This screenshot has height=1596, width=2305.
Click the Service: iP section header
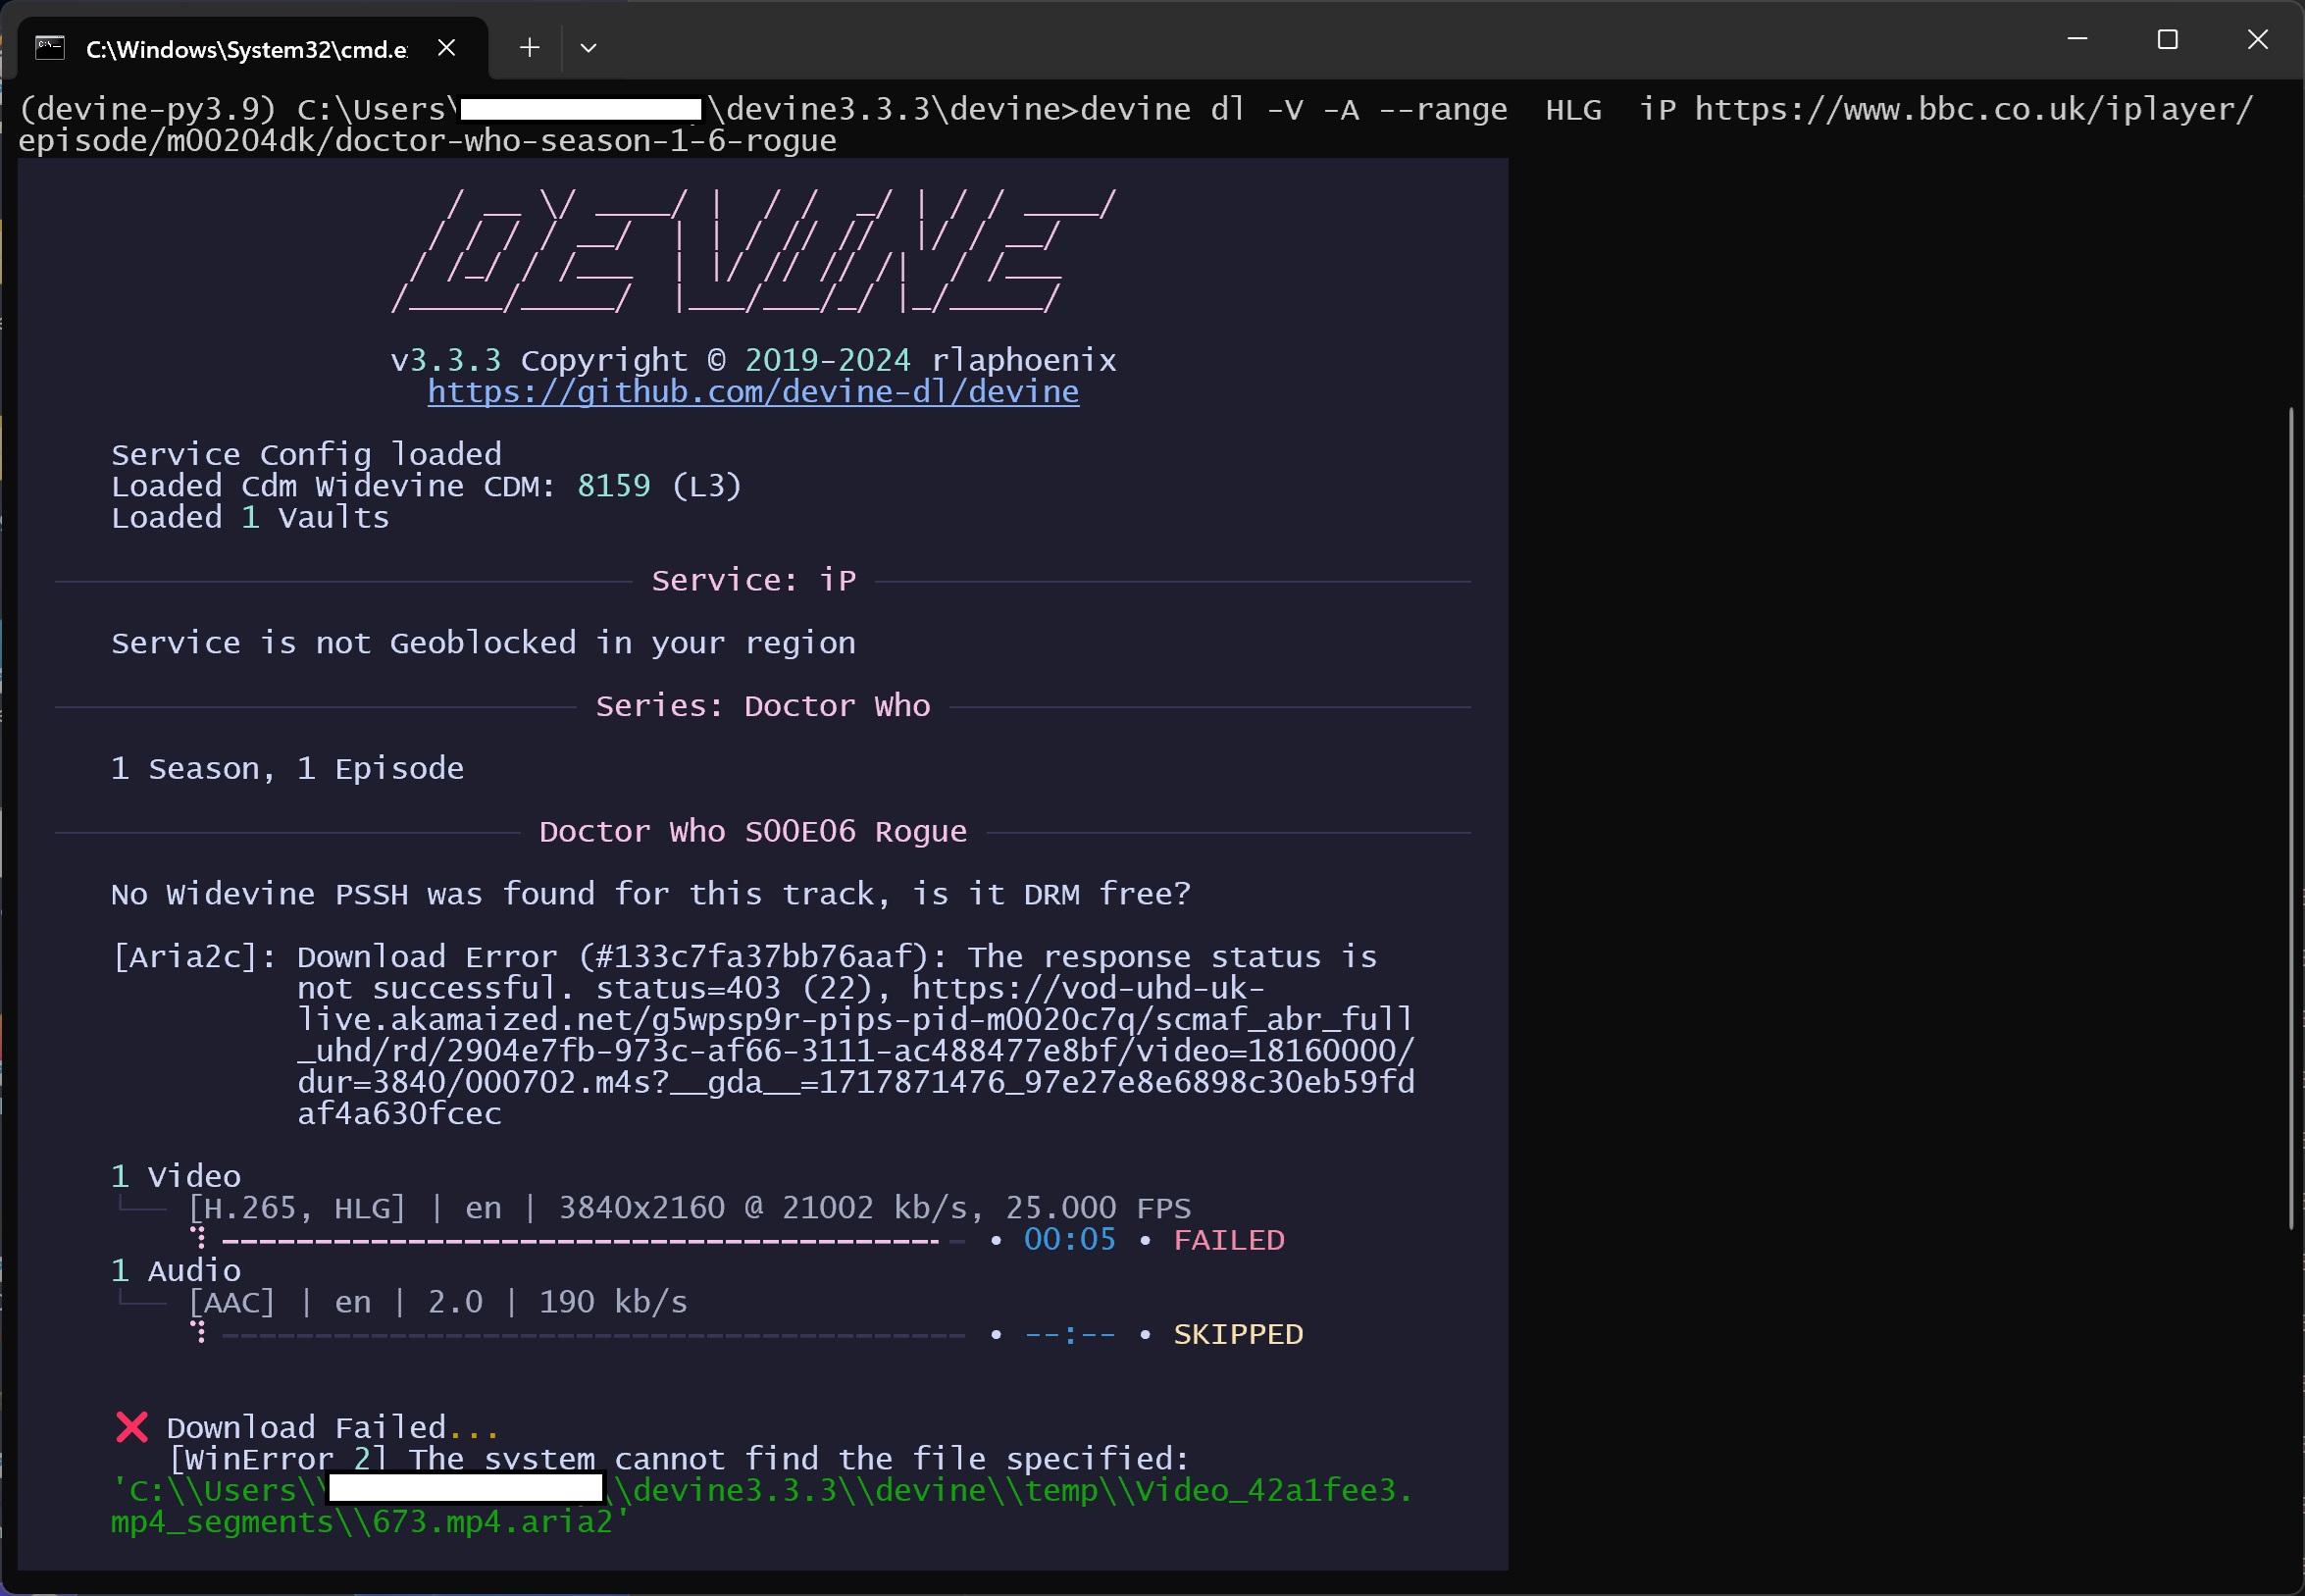pos(753,580)
